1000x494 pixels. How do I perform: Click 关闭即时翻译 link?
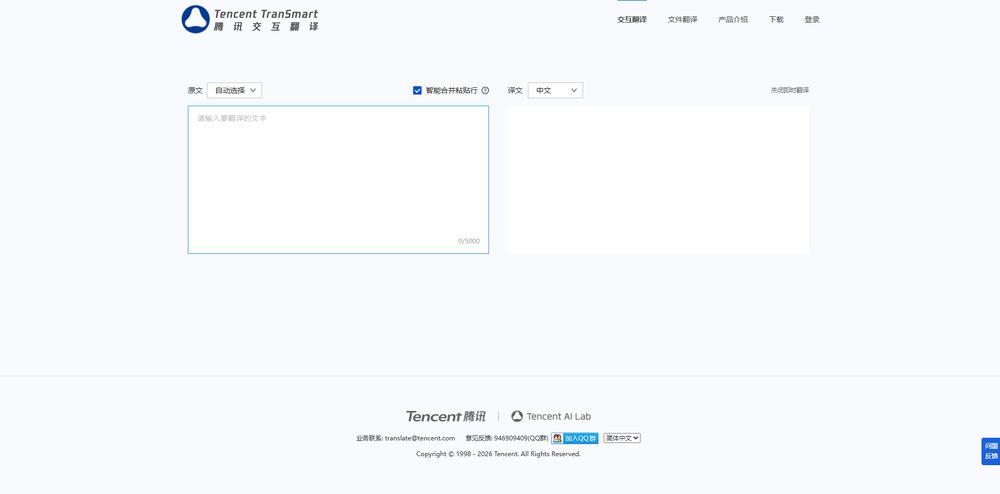coord(790,91)
